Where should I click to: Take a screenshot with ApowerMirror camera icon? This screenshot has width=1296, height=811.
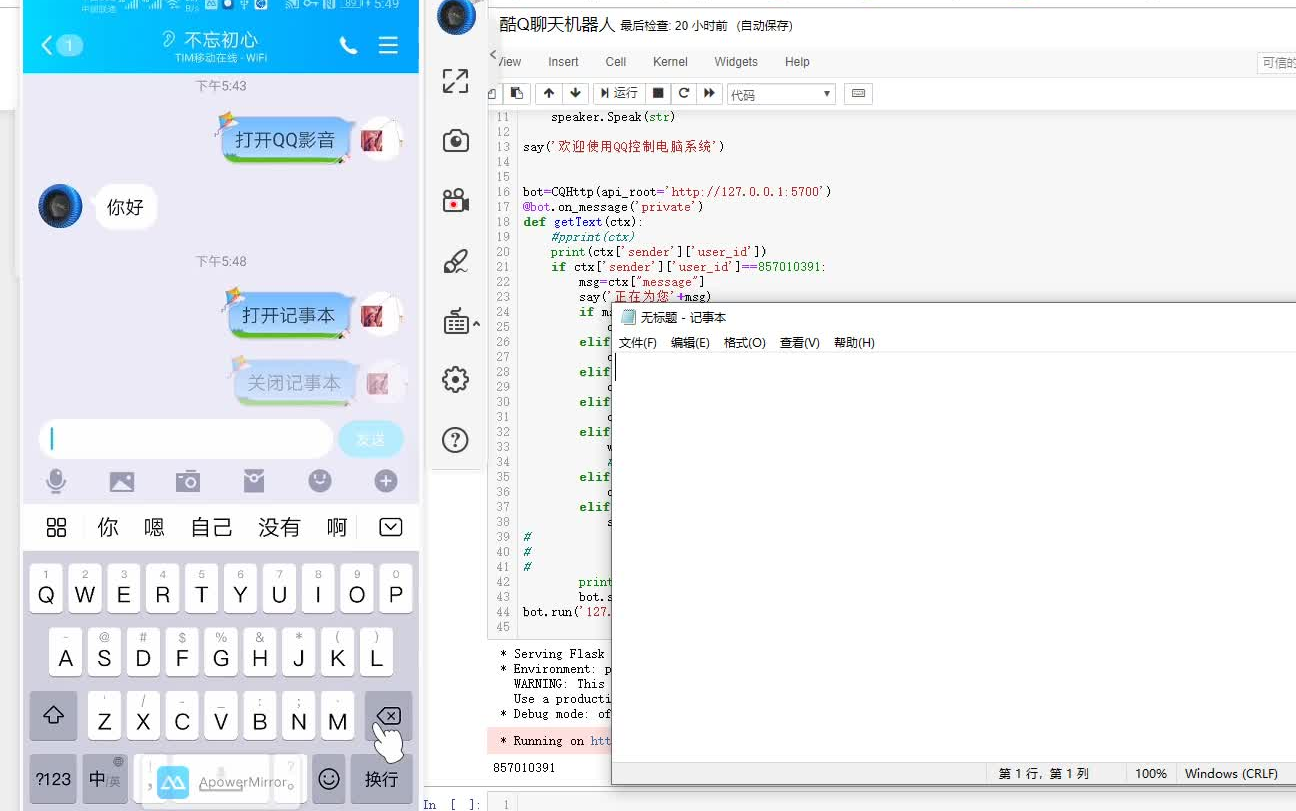[456, 141]
